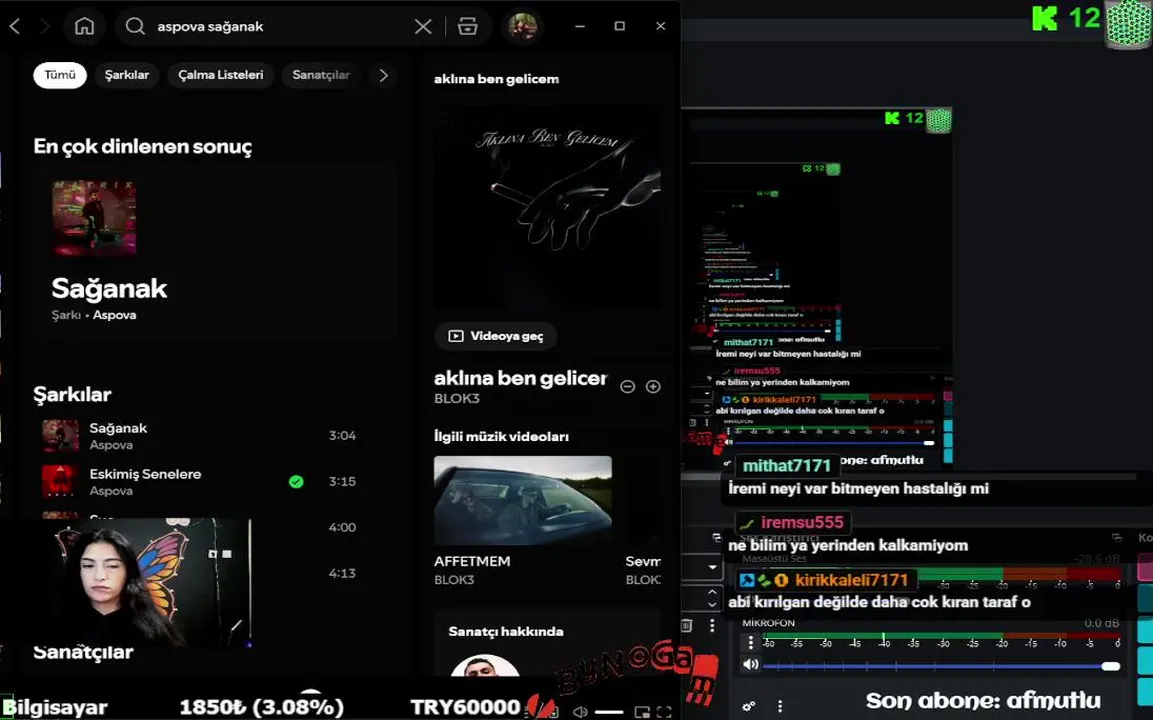Click the green Kick logo at top right
1153x720 pixels.
[x=1045, y=18]
